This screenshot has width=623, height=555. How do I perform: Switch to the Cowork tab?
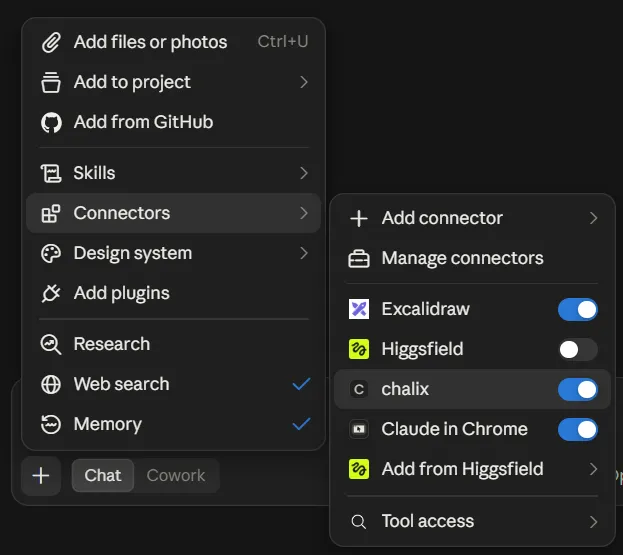176,476
